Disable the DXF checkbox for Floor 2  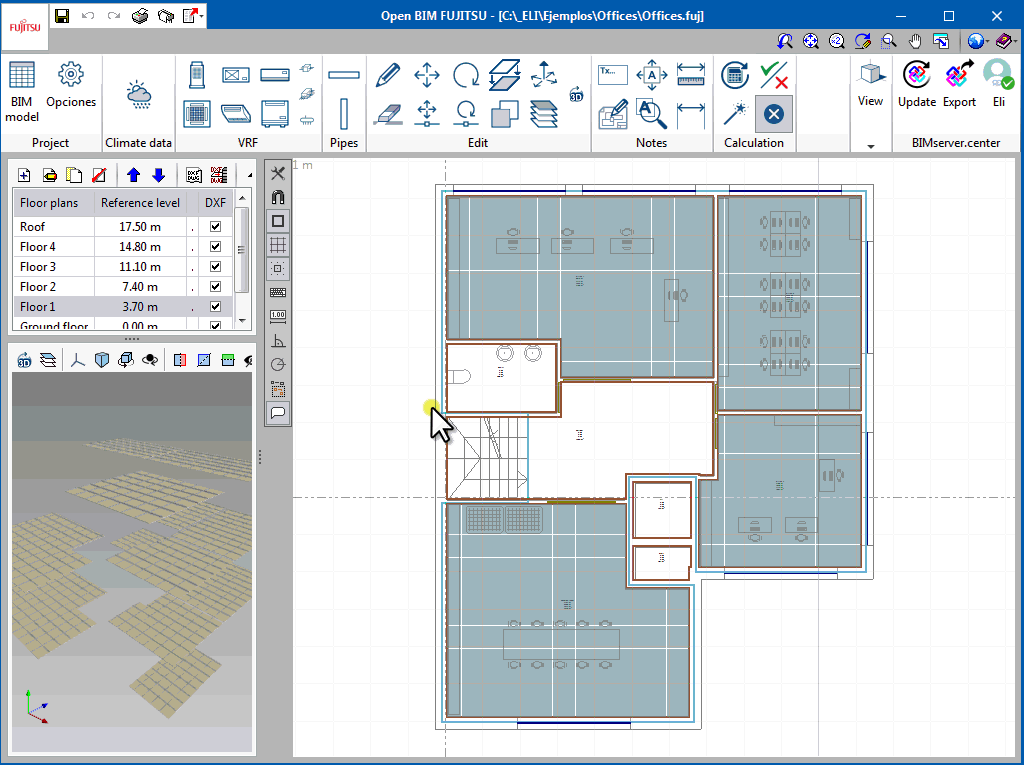tap(215, 287)
